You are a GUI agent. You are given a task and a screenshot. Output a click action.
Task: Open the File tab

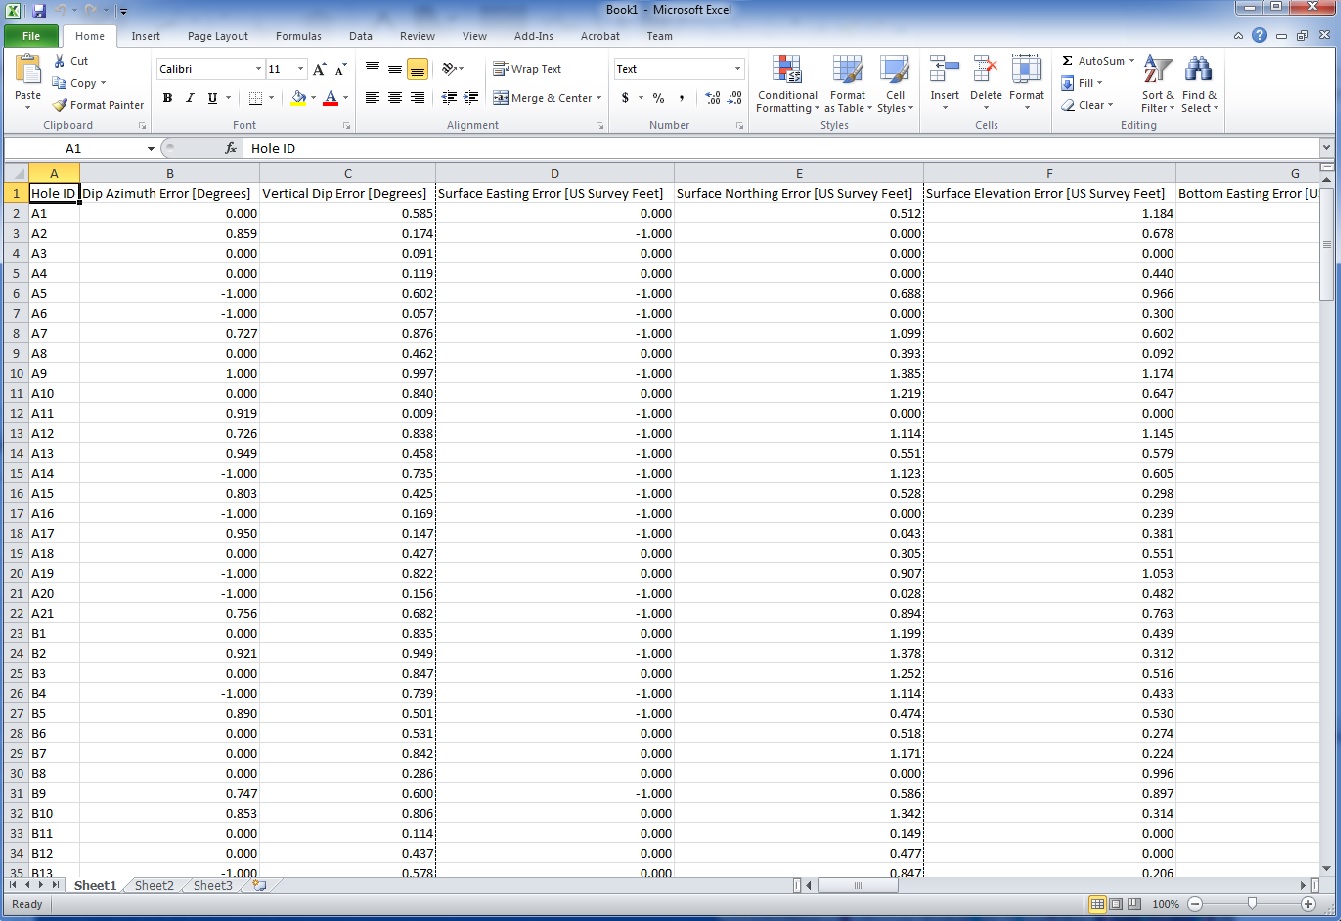[31, 36]
